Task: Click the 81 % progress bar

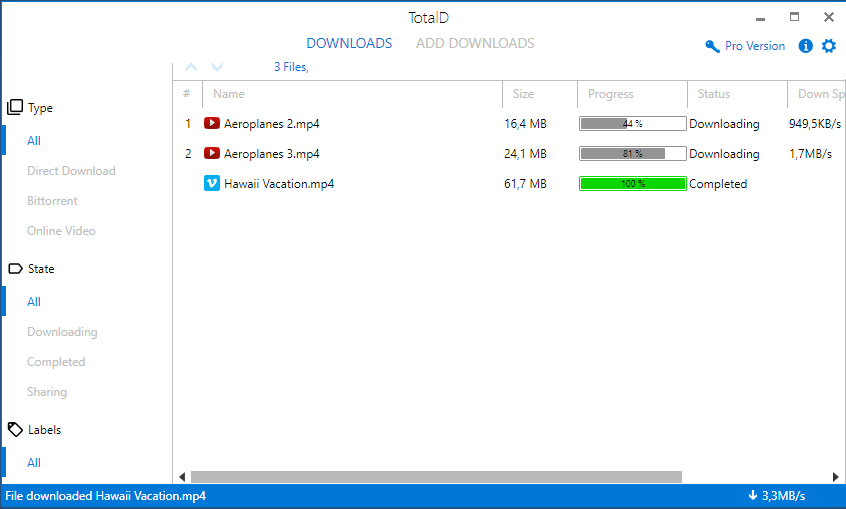Action: pyautogui.click(x=632, y=154)
